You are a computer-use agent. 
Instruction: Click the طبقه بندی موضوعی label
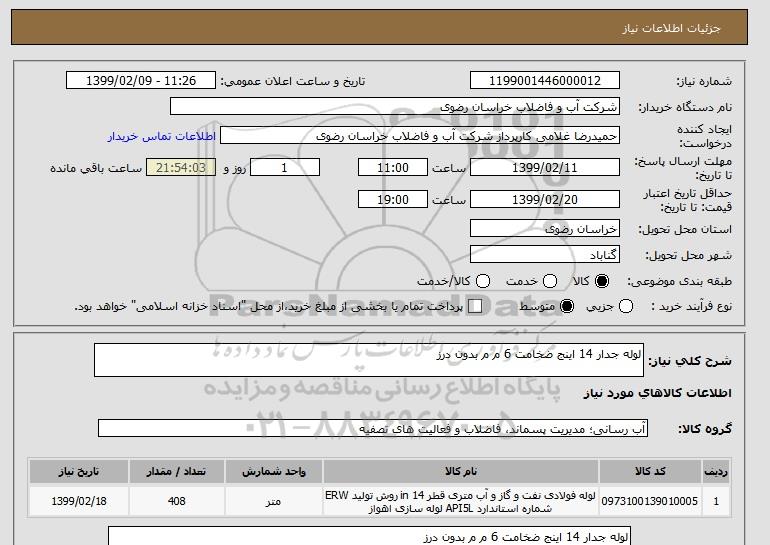pos(679,281)
